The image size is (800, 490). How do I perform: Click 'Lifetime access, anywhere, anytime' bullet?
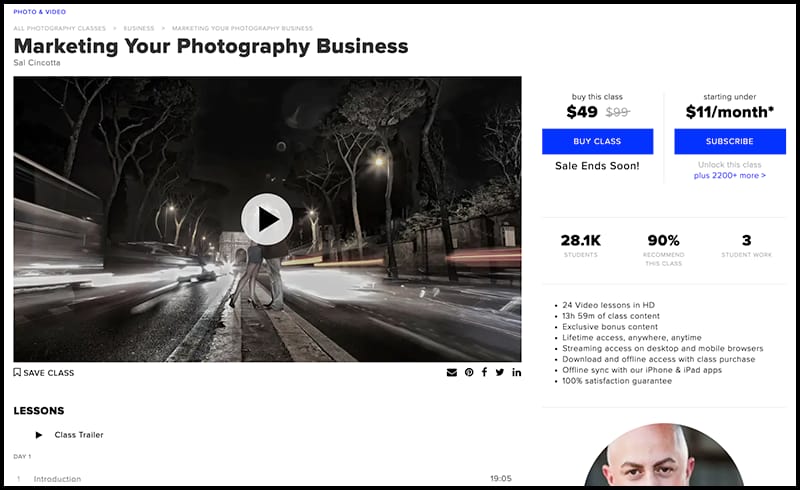(x=632, y=337)
